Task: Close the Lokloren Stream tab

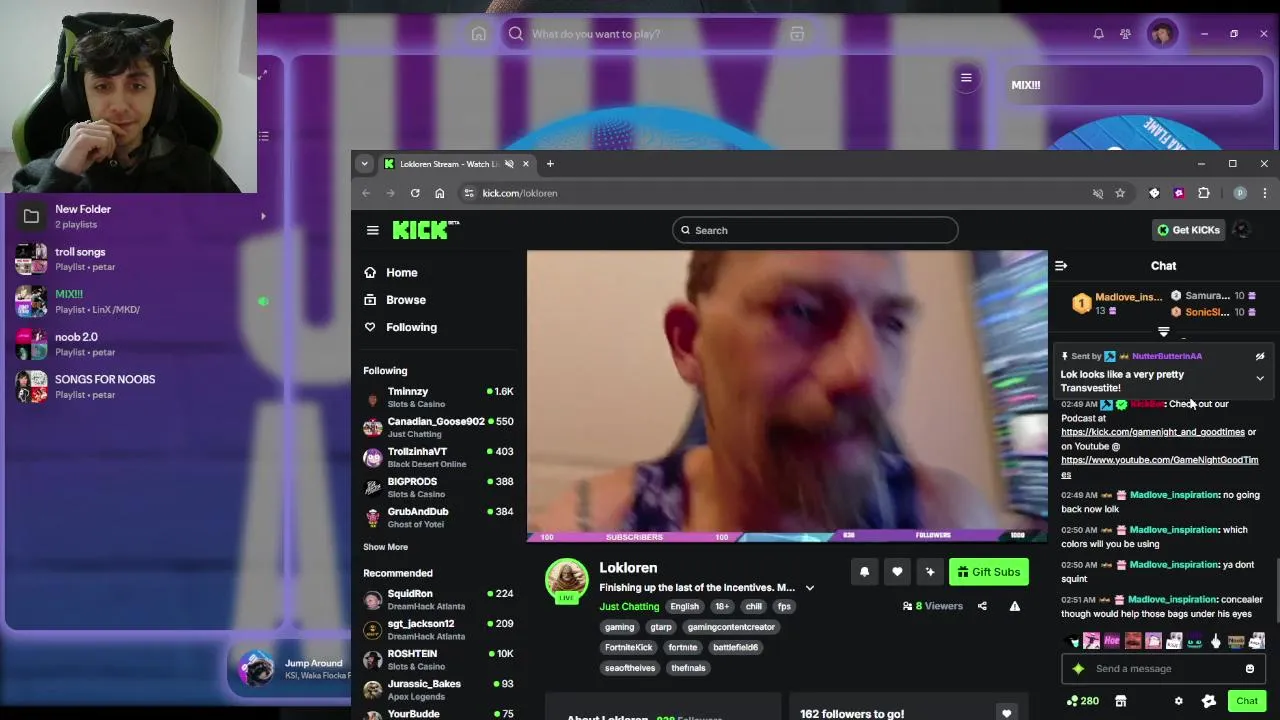Action: coord(525,164)
